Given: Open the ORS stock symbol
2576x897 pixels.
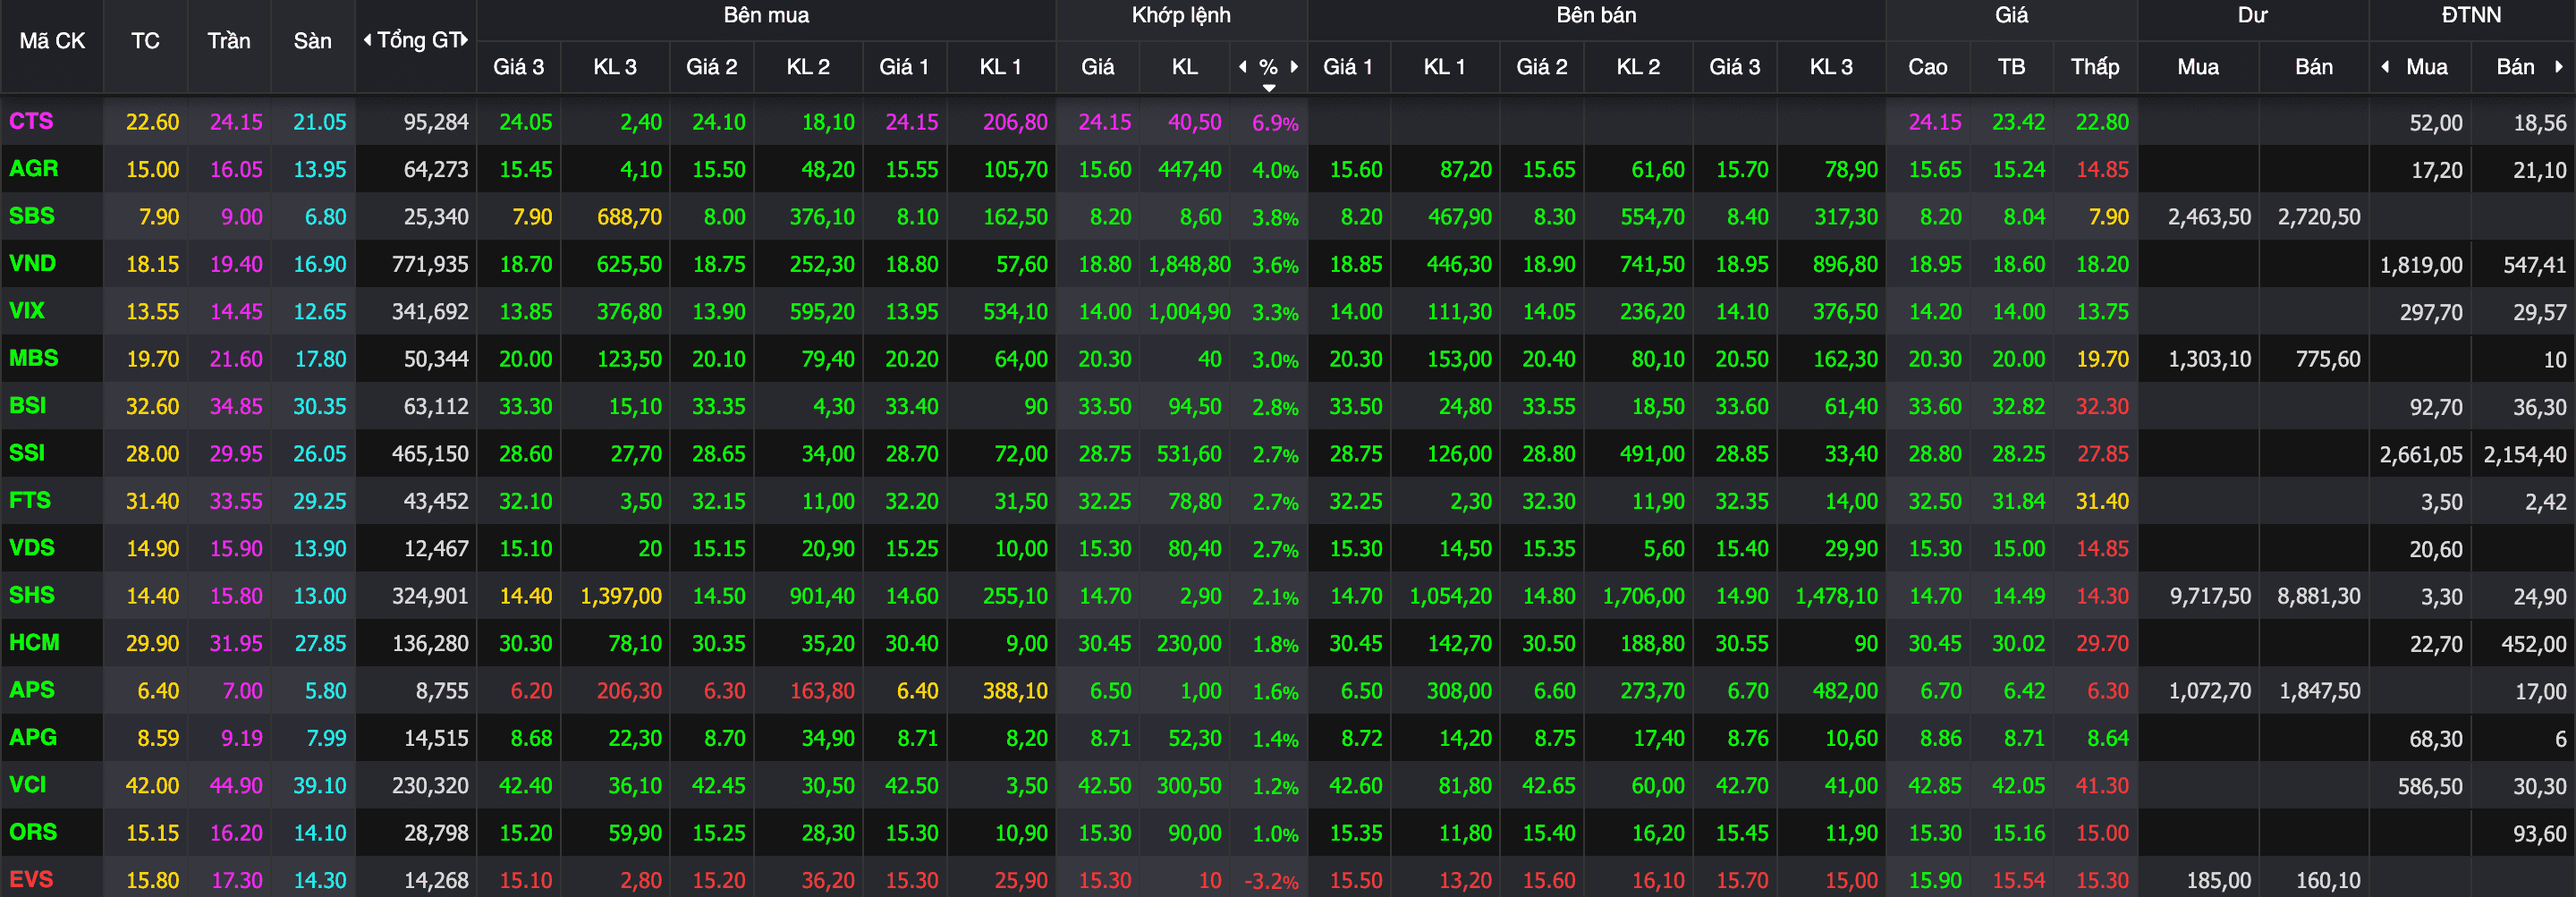Looking at the screenshot, I should 33,832.
